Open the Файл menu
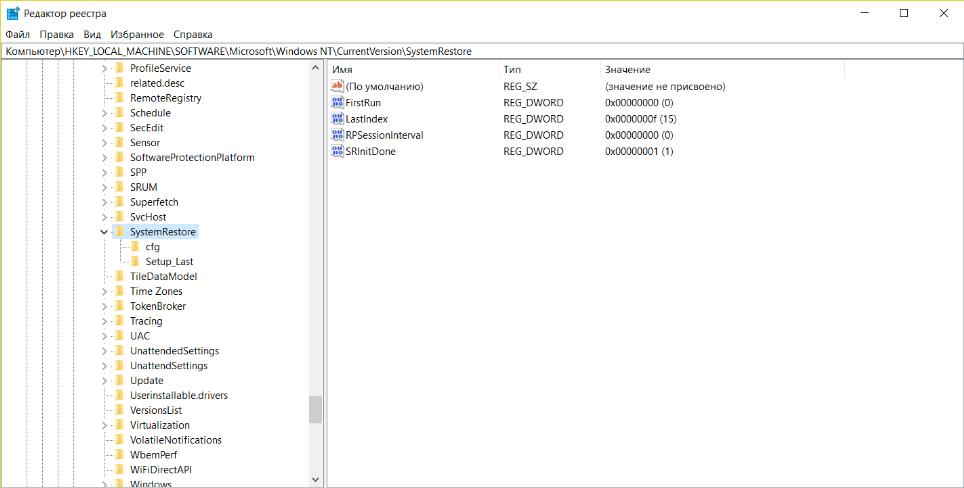 pos(17,34)
